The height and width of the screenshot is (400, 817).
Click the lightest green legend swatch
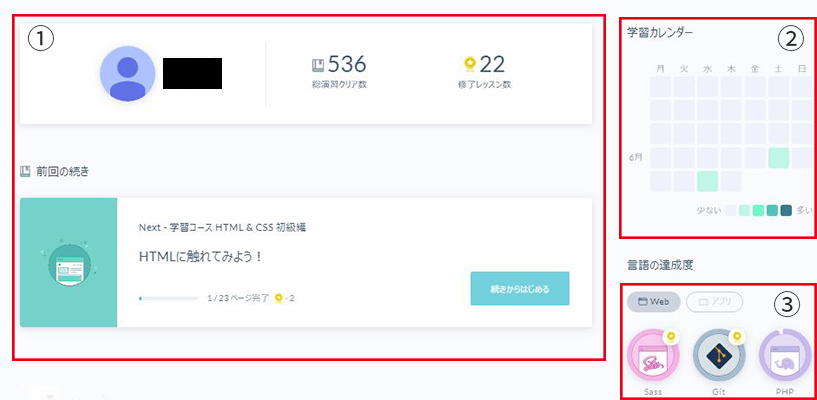[745, 210]
